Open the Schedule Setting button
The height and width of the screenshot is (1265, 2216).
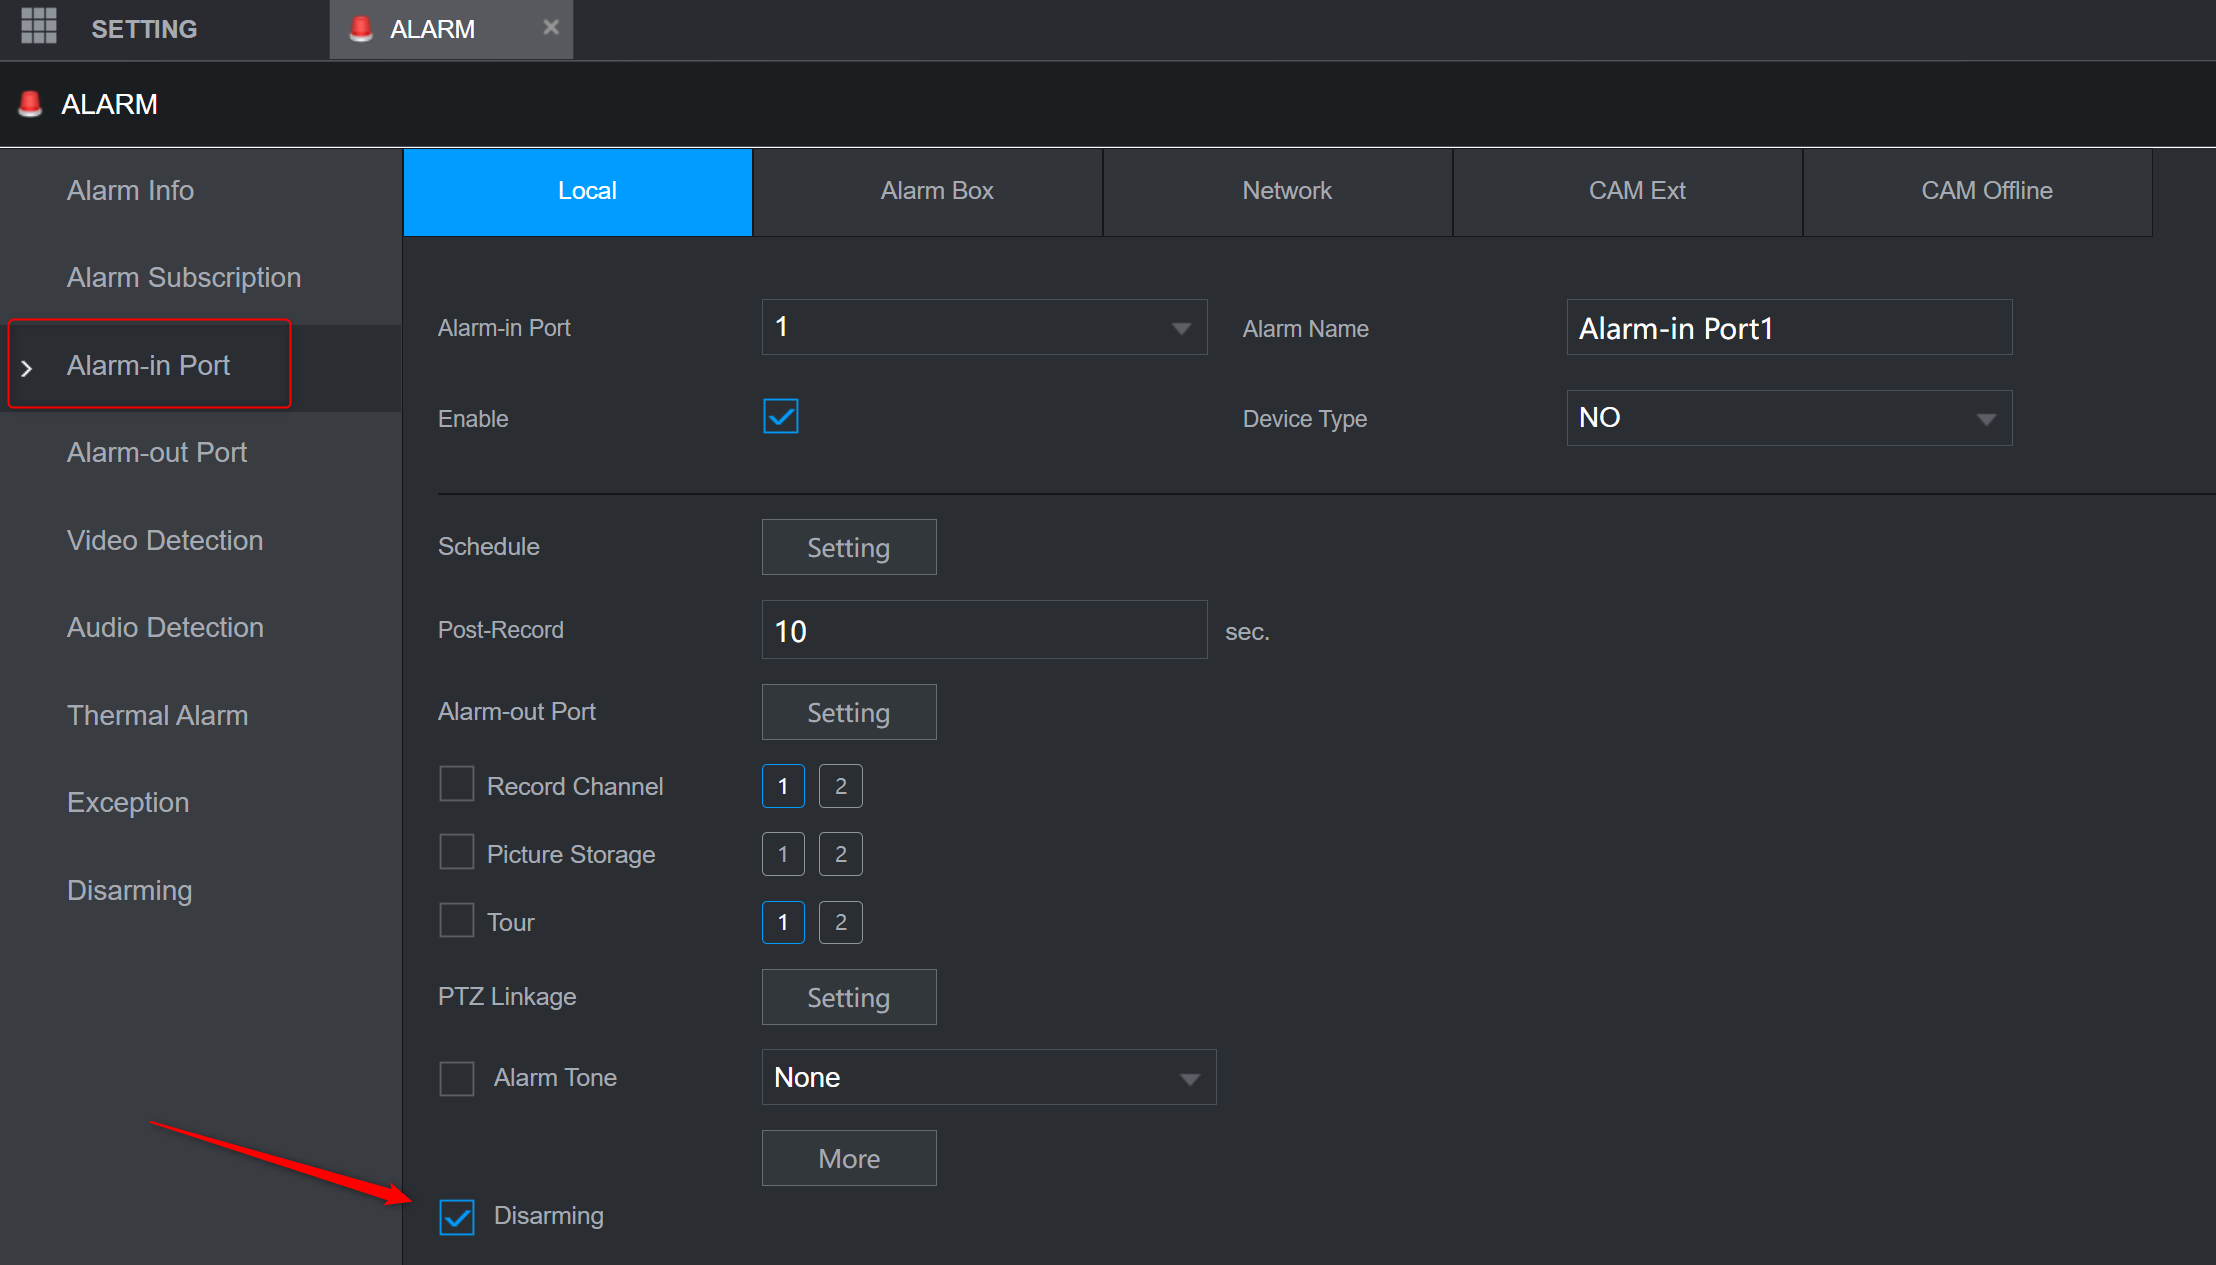coord(849,547)
